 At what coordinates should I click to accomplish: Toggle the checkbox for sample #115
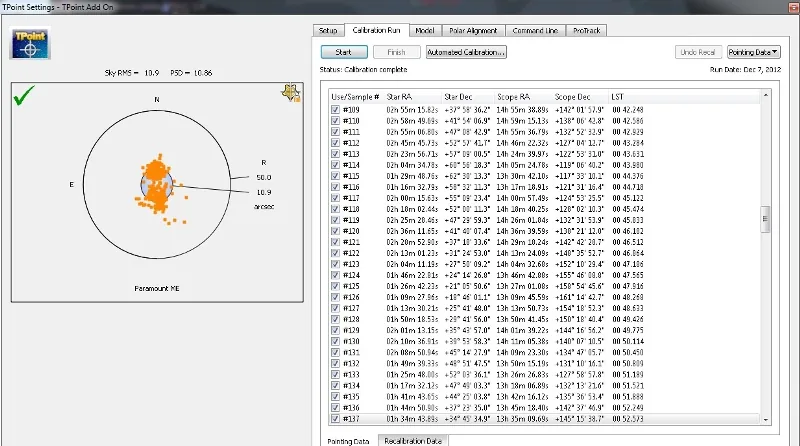tap(335, 176)
